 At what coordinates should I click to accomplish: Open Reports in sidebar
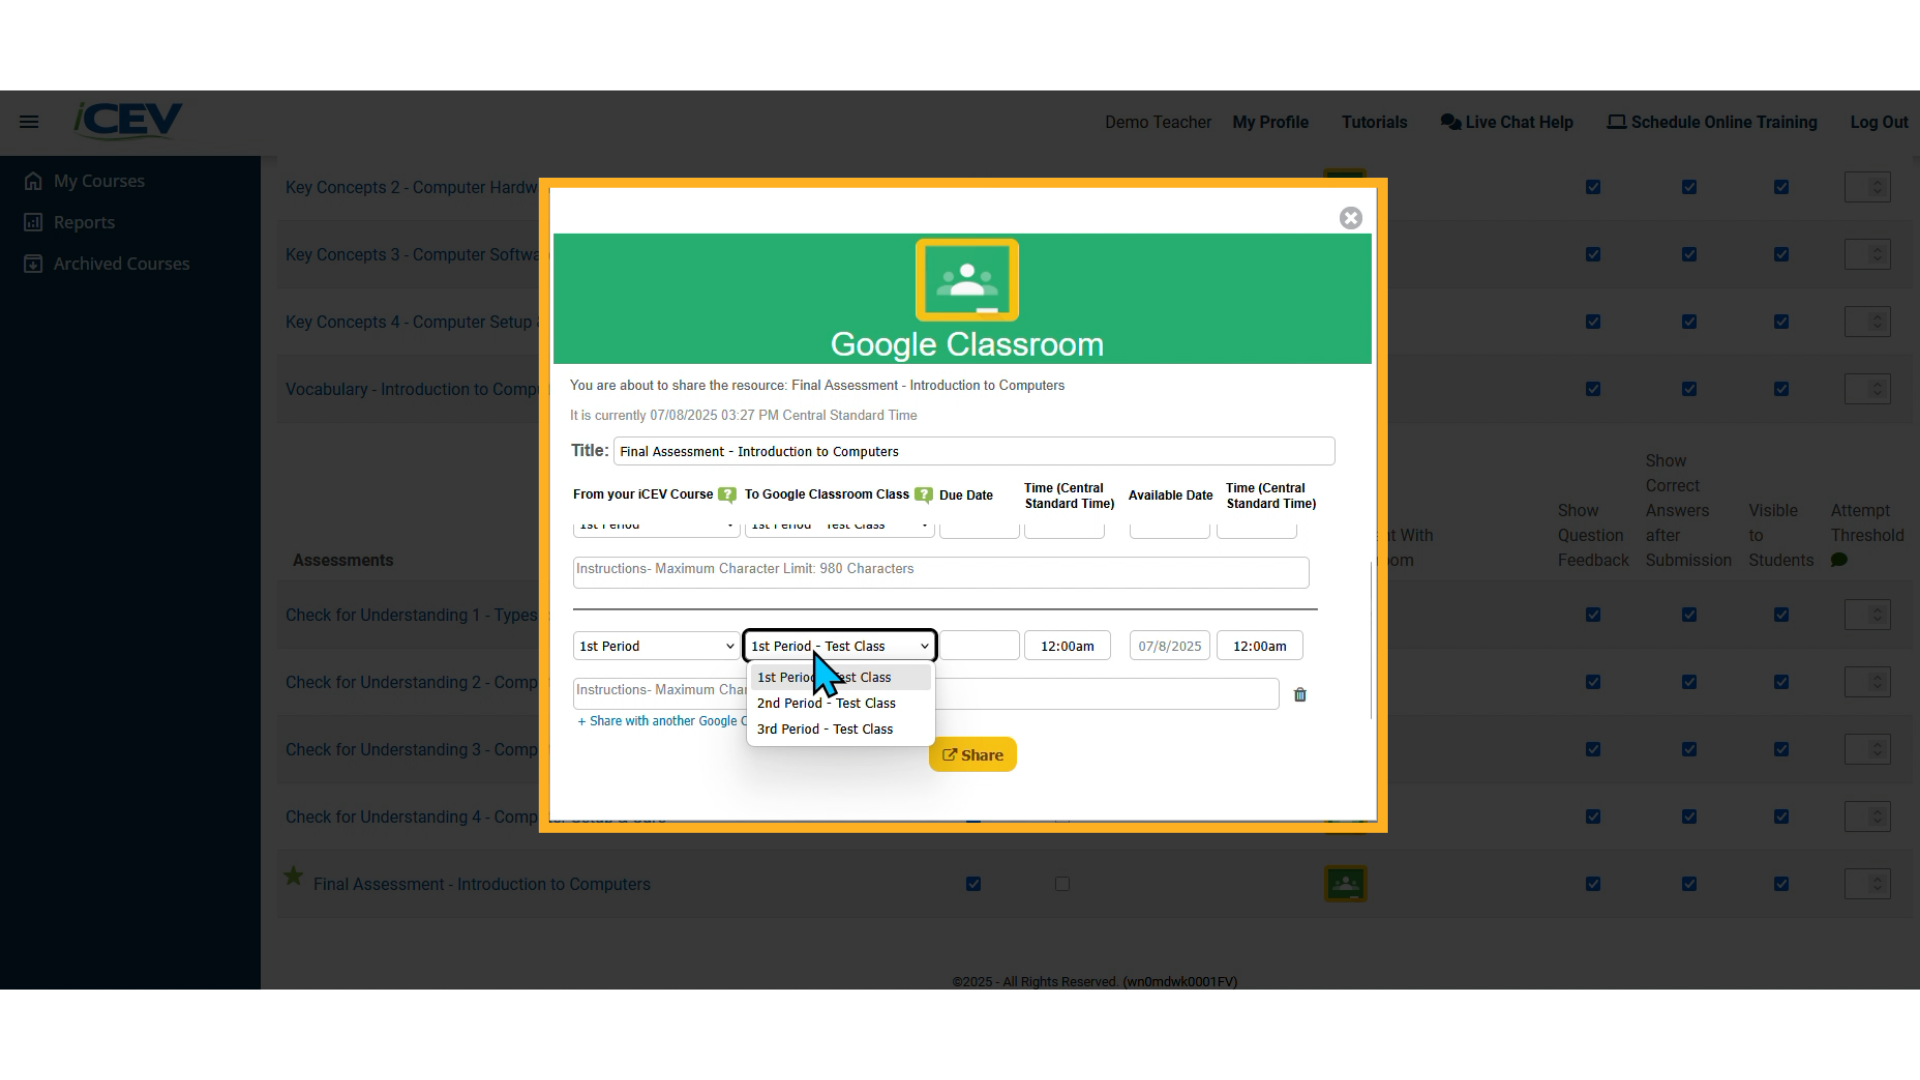tap(84, 222)
